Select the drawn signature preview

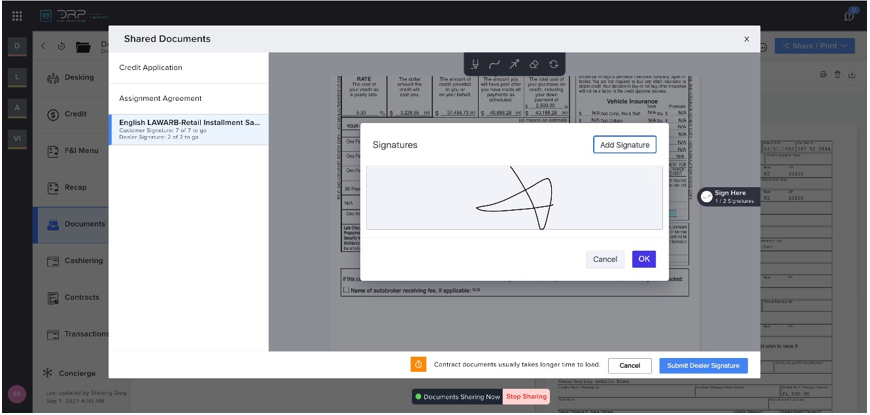pyautogui.click(x=514, y=198)
